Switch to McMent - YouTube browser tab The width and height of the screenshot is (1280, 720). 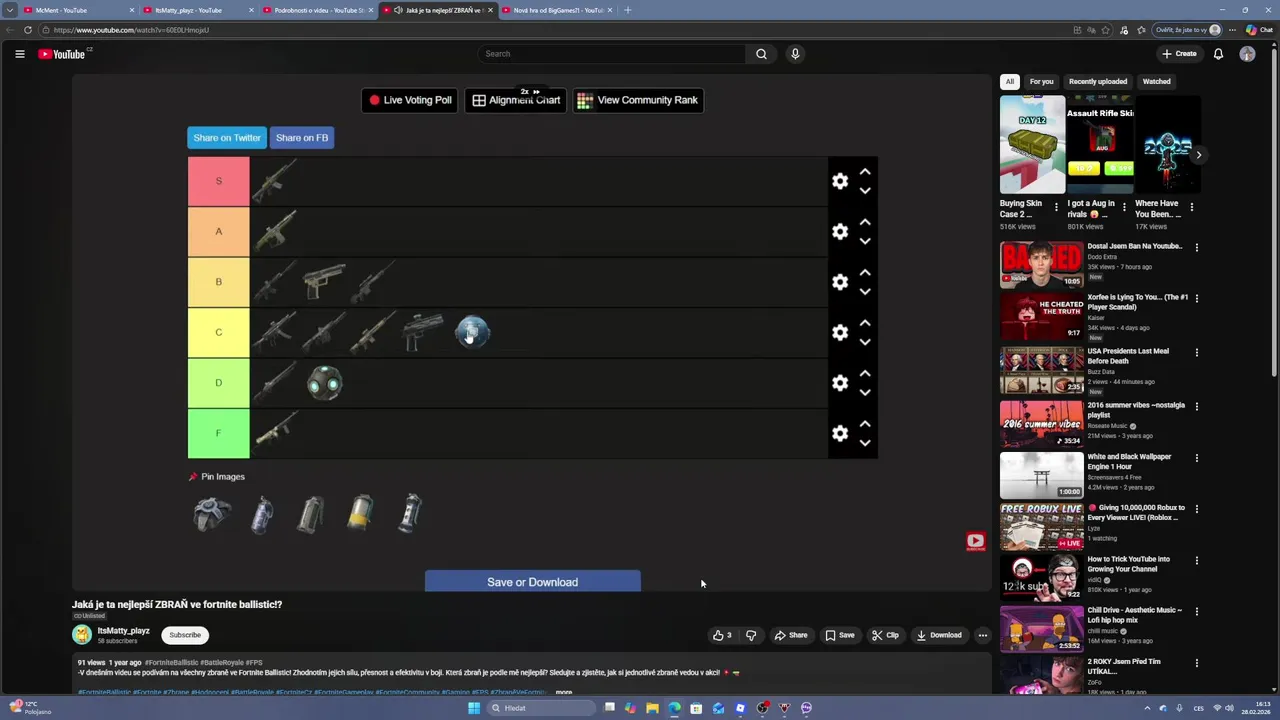pos(78,10)
